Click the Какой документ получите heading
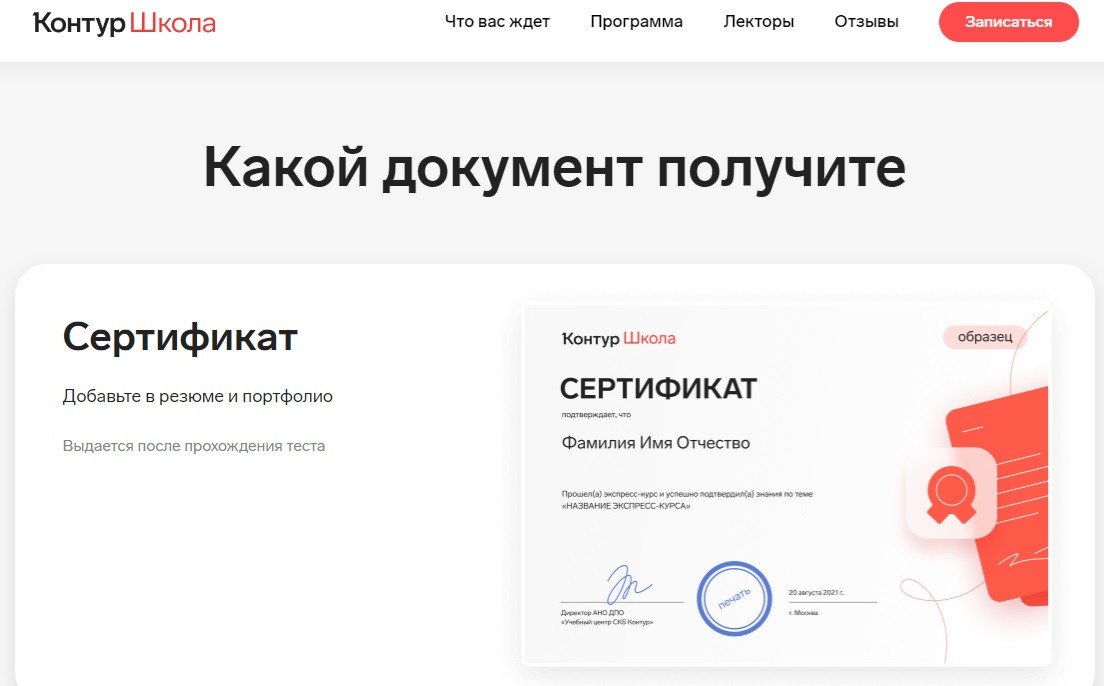 pyautogui.click(x=554, y=168)
